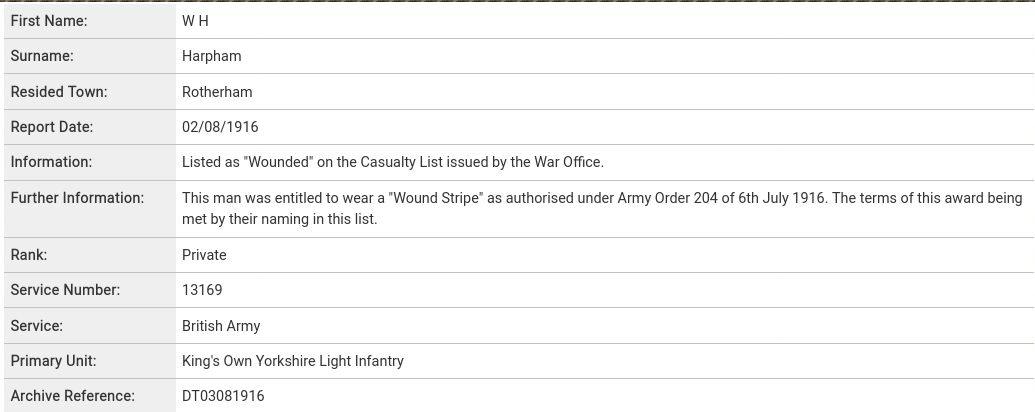
Task: Select the rank value Private
Action: (204, 255)
